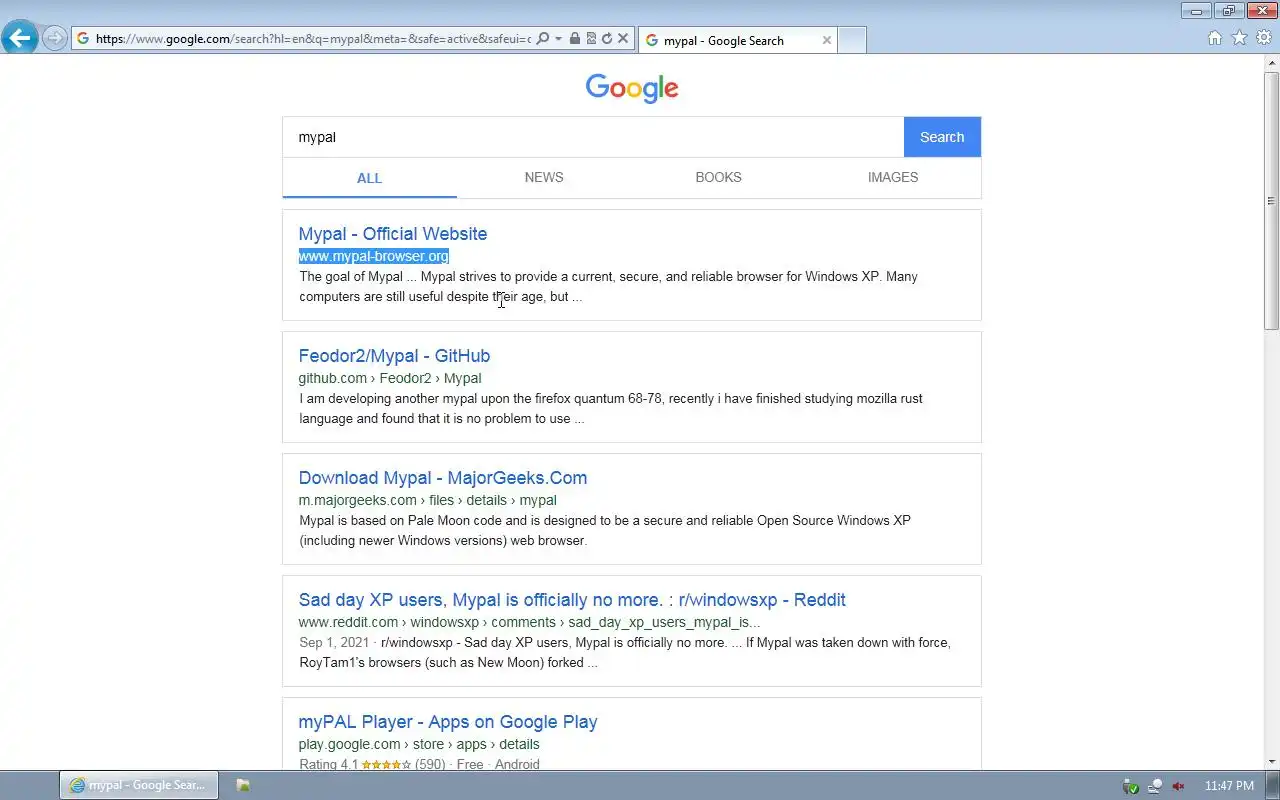
Task: Click the Google logo
Action: click(632, 88)
